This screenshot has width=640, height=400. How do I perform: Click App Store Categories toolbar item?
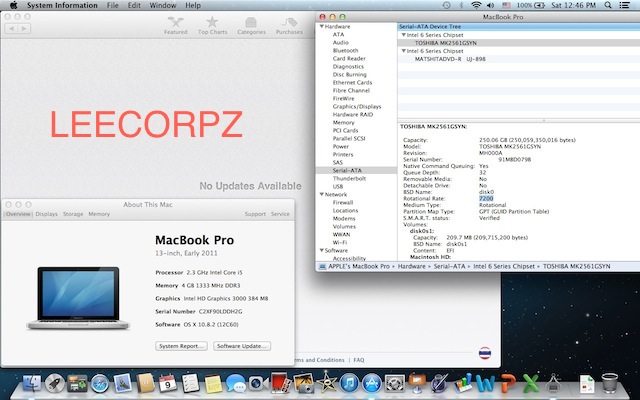coord(251,25)
